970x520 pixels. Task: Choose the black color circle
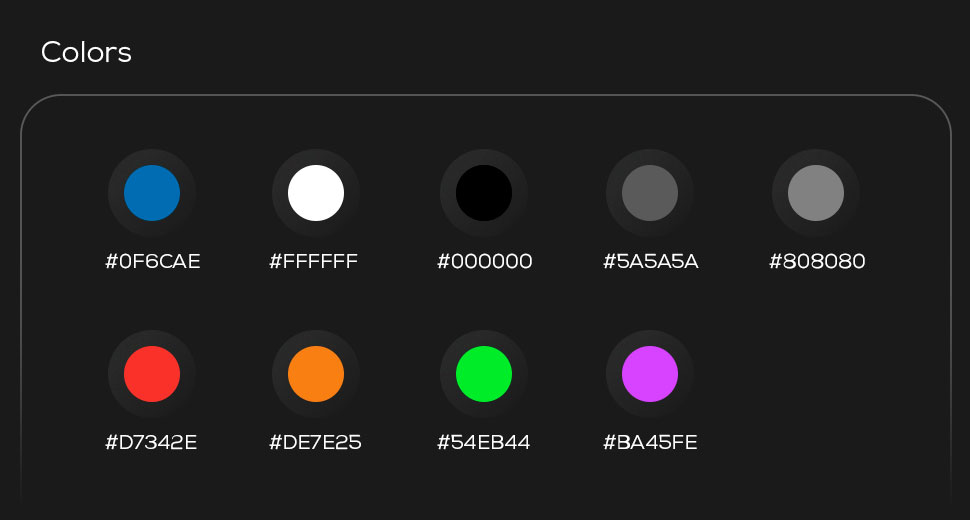click(x=484, y=193)
